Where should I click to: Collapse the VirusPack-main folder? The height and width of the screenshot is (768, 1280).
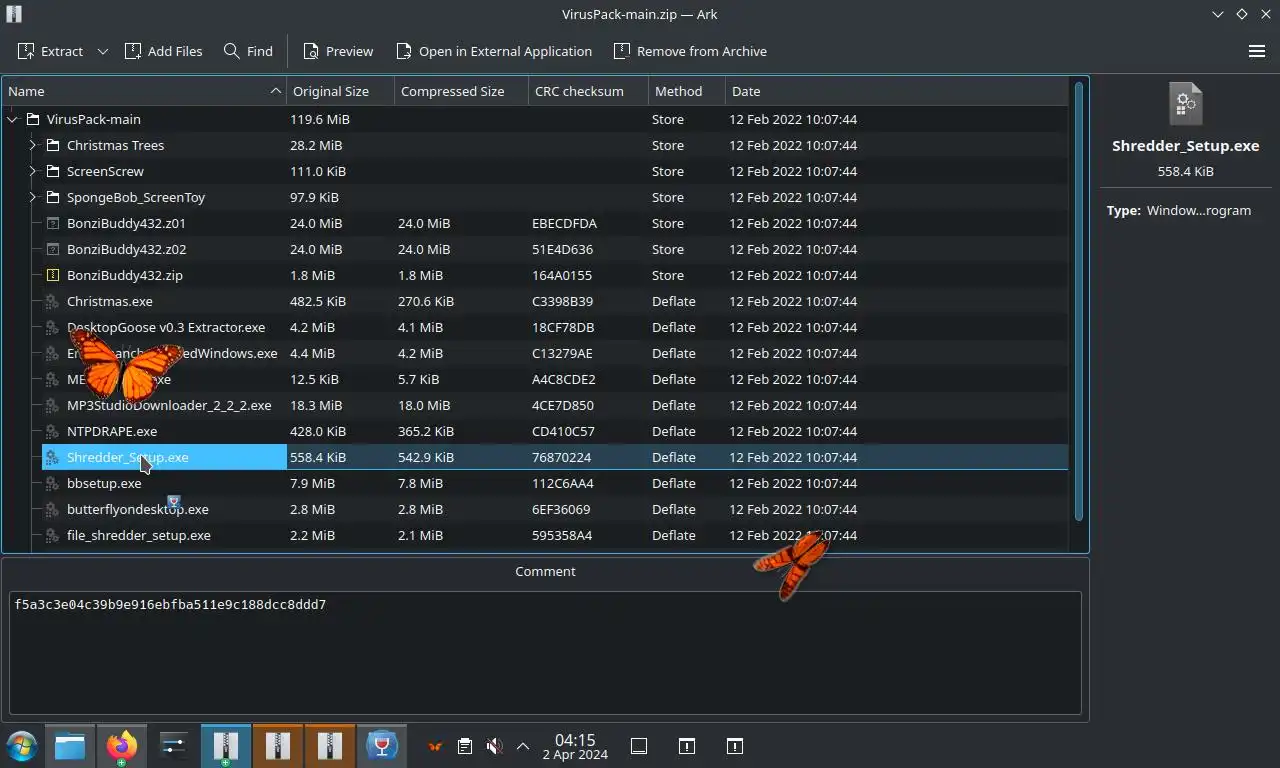pos(13,119)
